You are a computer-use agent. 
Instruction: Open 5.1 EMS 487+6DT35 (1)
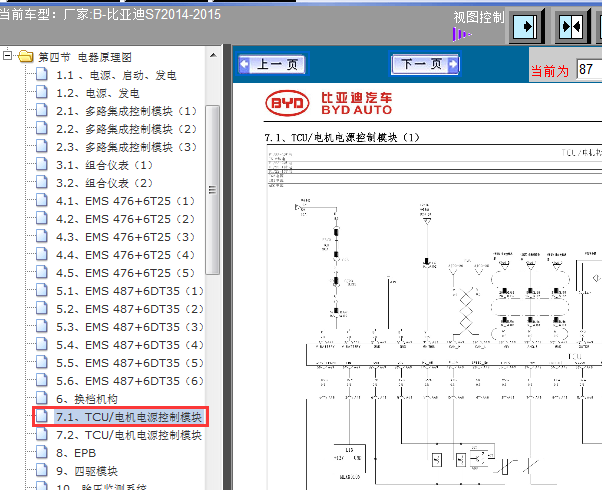click(130, 291)
